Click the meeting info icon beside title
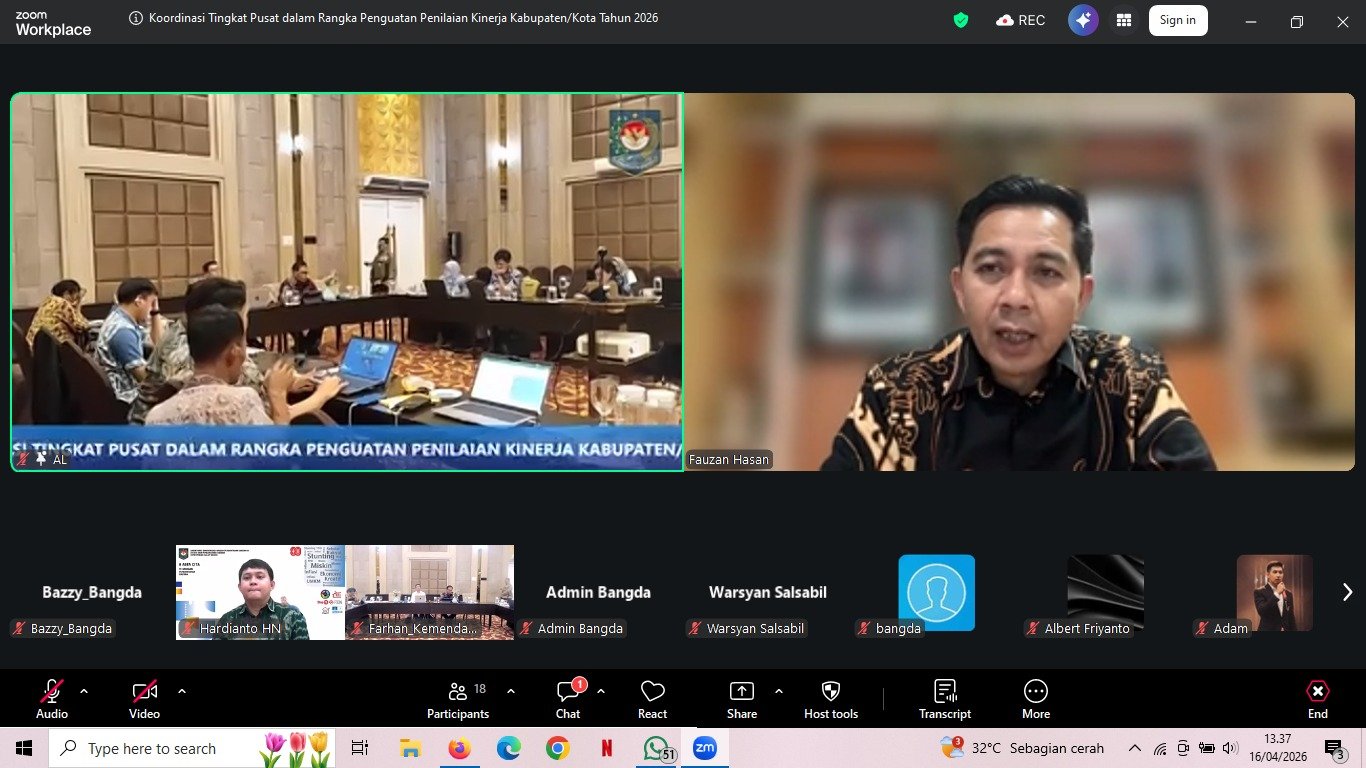 [136, 18]
